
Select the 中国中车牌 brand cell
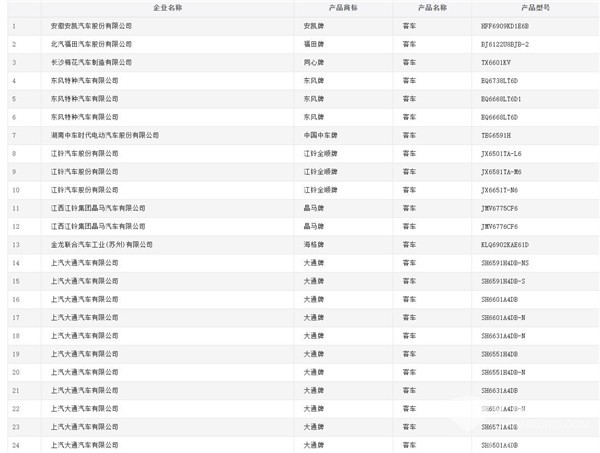[x=318, y=134]
